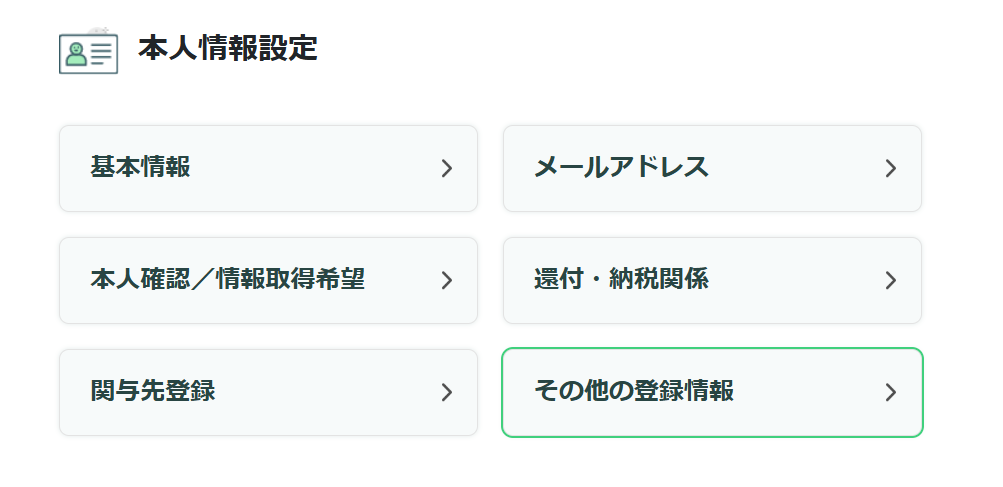Click the arrow icon beside メールアドレス

[x=891, y=169]
